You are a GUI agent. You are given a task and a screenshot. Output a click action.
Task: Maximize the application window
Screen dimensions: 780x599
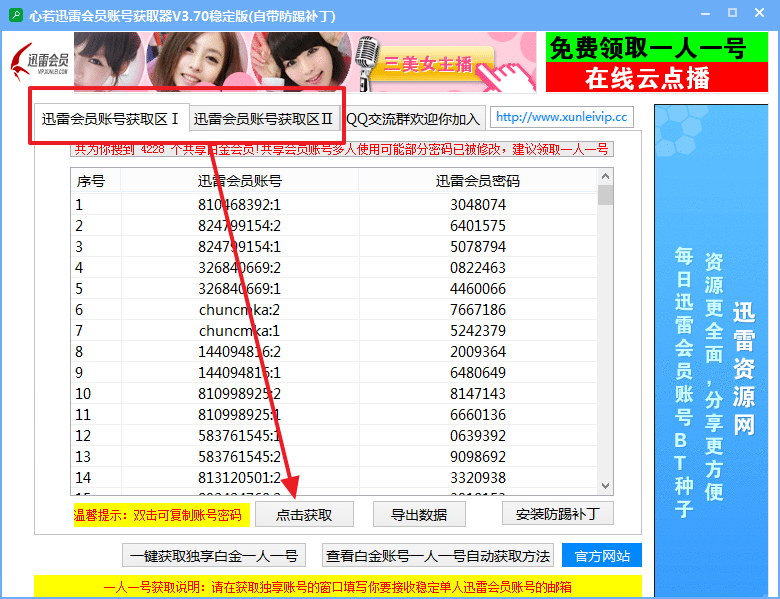732,13
